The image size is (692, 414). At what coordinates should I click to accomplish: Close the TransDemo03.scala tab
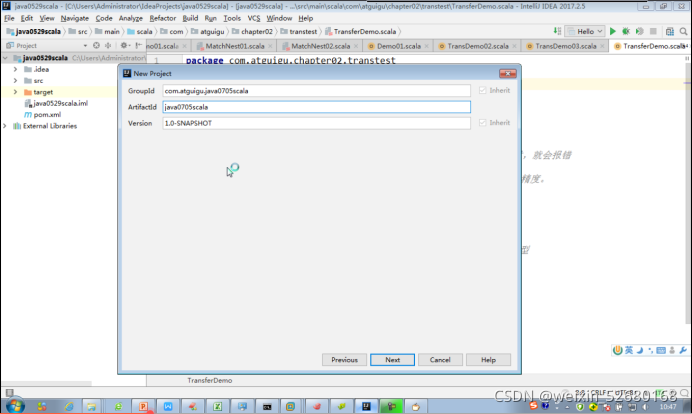tap(602, 46)
